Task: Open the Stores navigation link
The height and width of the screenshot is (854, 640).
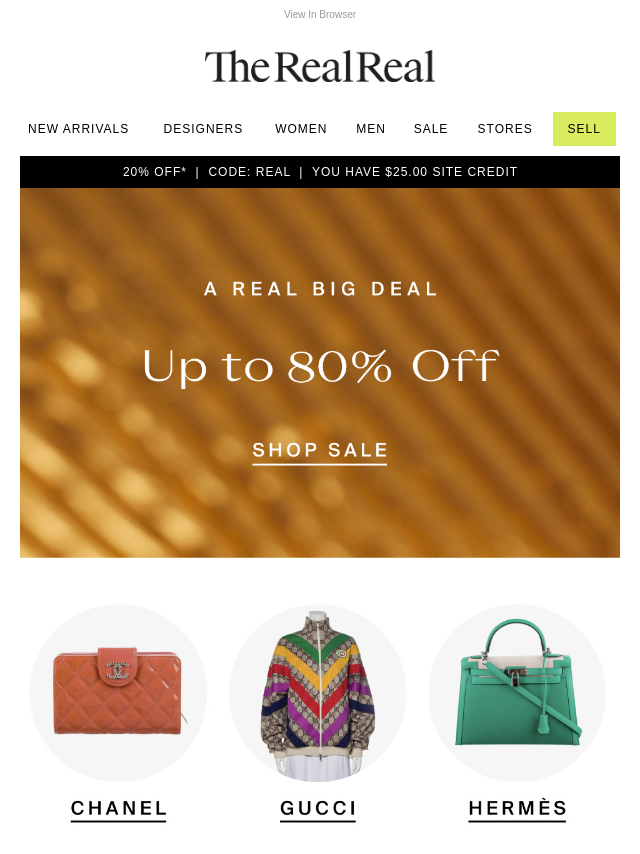Action: (504, 129)
